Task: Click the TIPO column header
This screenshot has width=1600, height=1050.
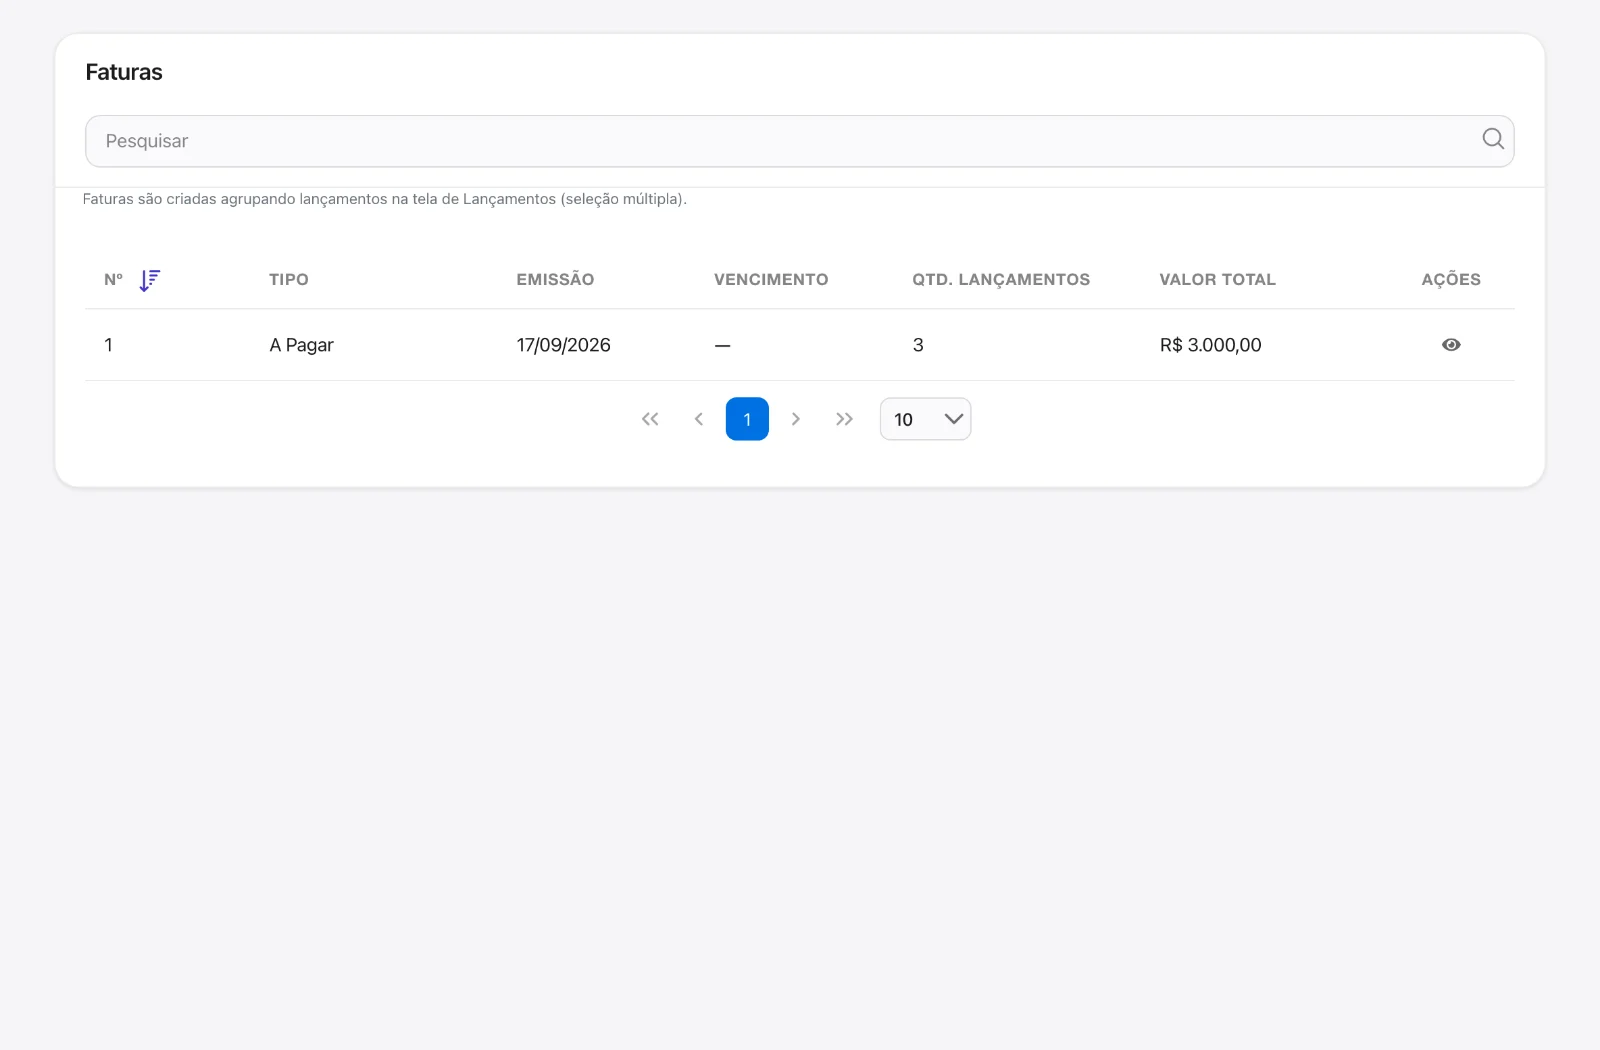Action: [289, 280]
